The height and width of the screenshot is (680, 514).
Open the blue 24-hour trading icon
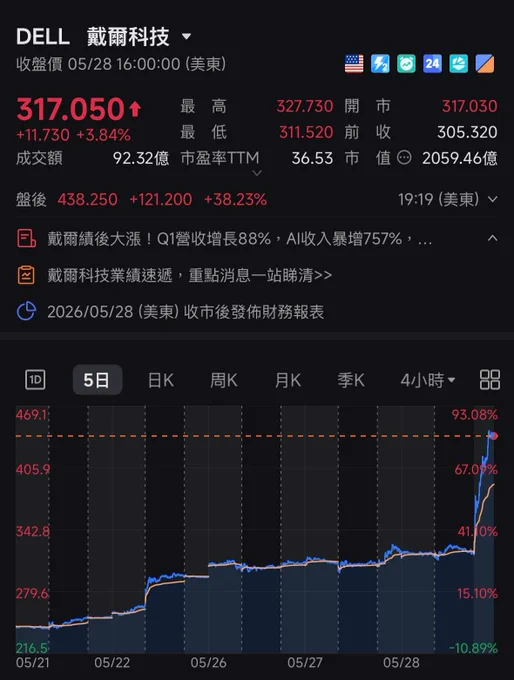(432, 64)
